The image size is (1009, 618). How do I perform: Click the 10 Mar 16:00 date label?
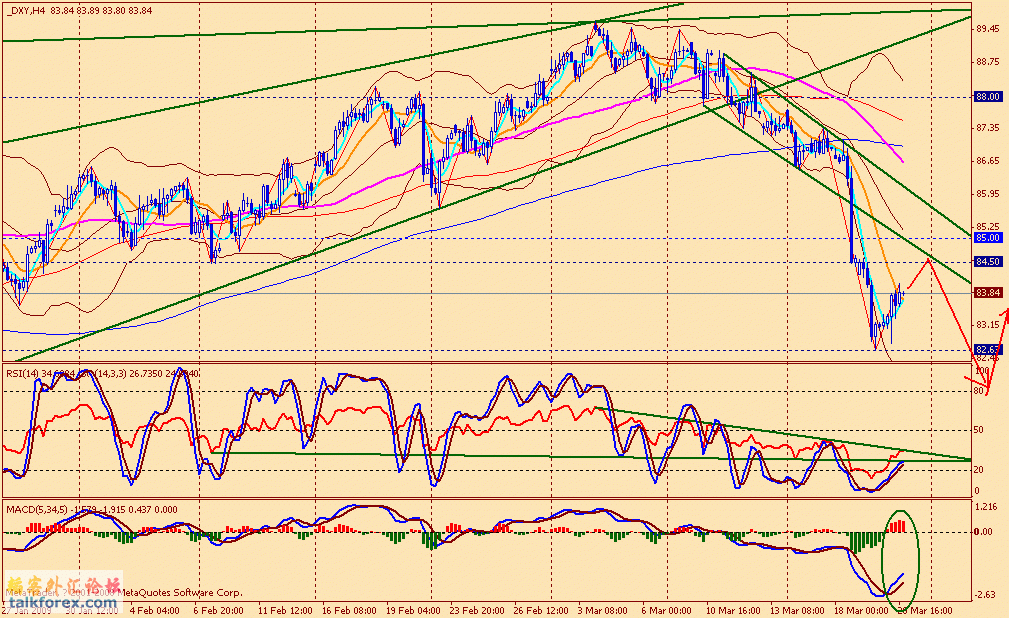733,608
